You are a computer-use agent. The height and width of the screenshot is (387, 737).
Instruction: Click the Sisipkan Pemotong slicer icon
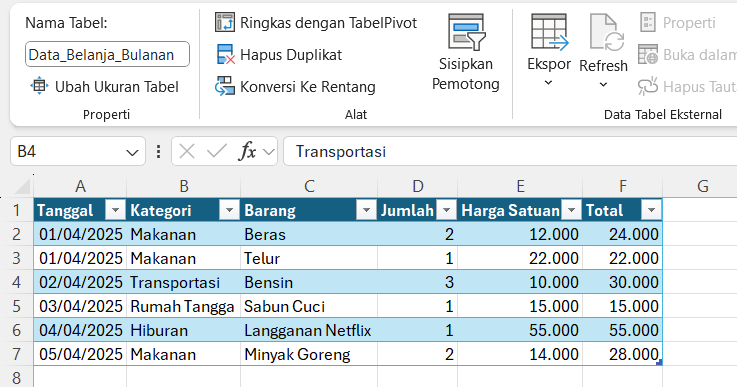(466, 32)
